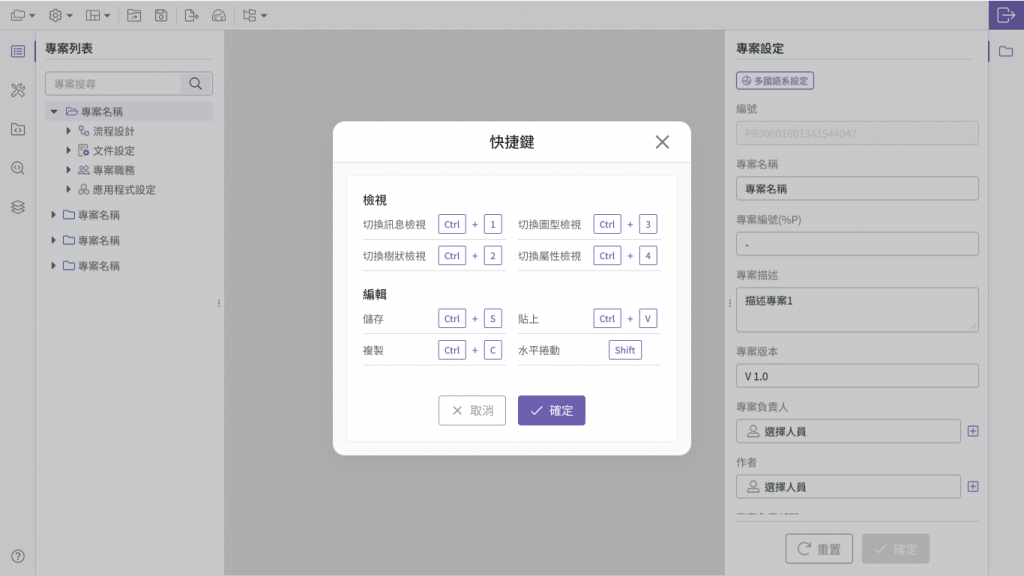Click the 專案搜尋 search input field
The width and height of the screenshot is (1024, 576).
point(113,84)
